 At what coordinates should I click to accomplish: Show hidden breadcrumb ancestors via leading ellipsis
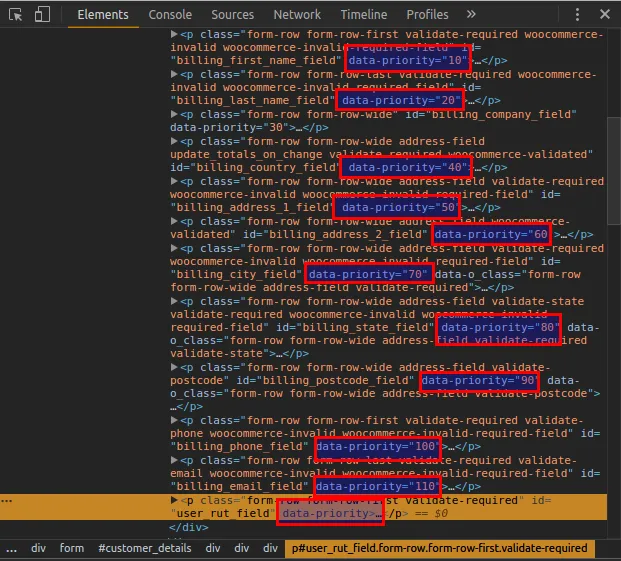pyautogui.click(x=11, y=548)
